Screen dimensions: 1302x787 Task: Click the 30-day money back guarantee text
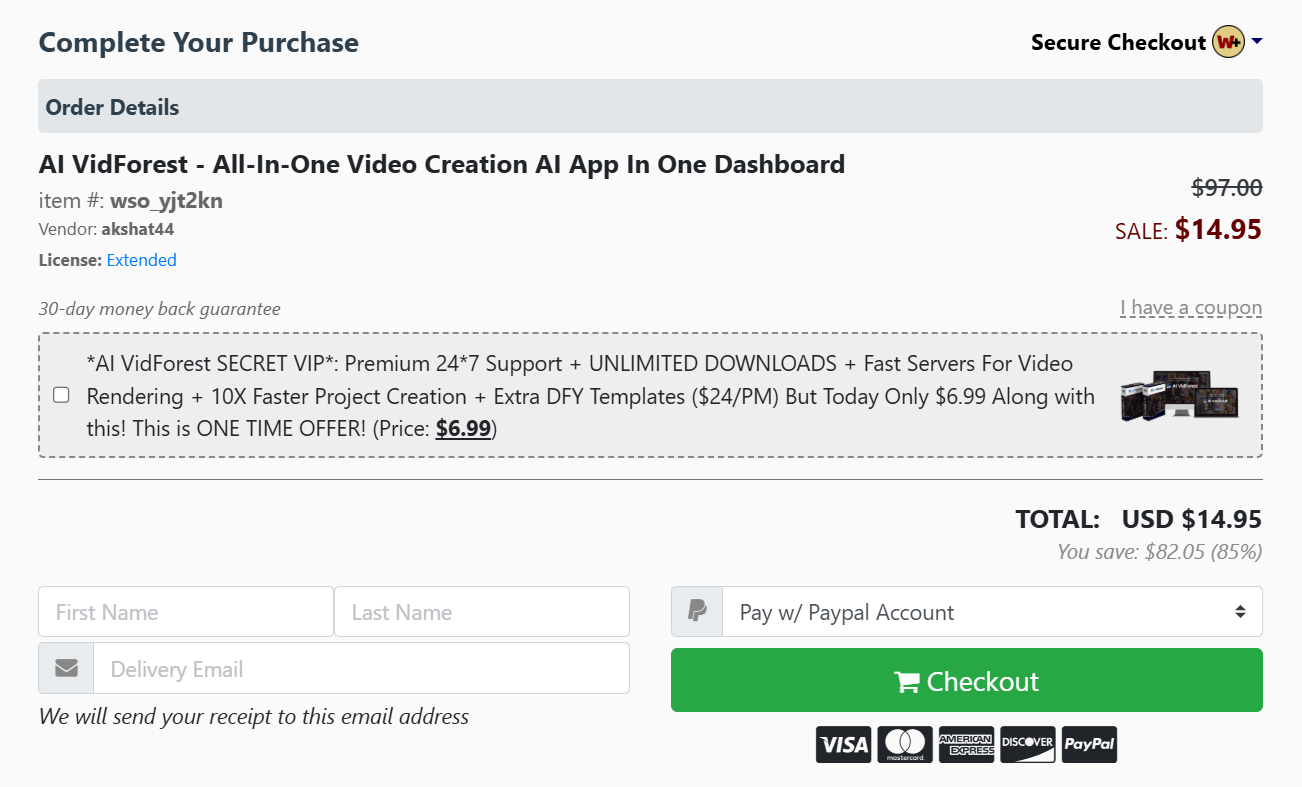(x=159, y=309)
